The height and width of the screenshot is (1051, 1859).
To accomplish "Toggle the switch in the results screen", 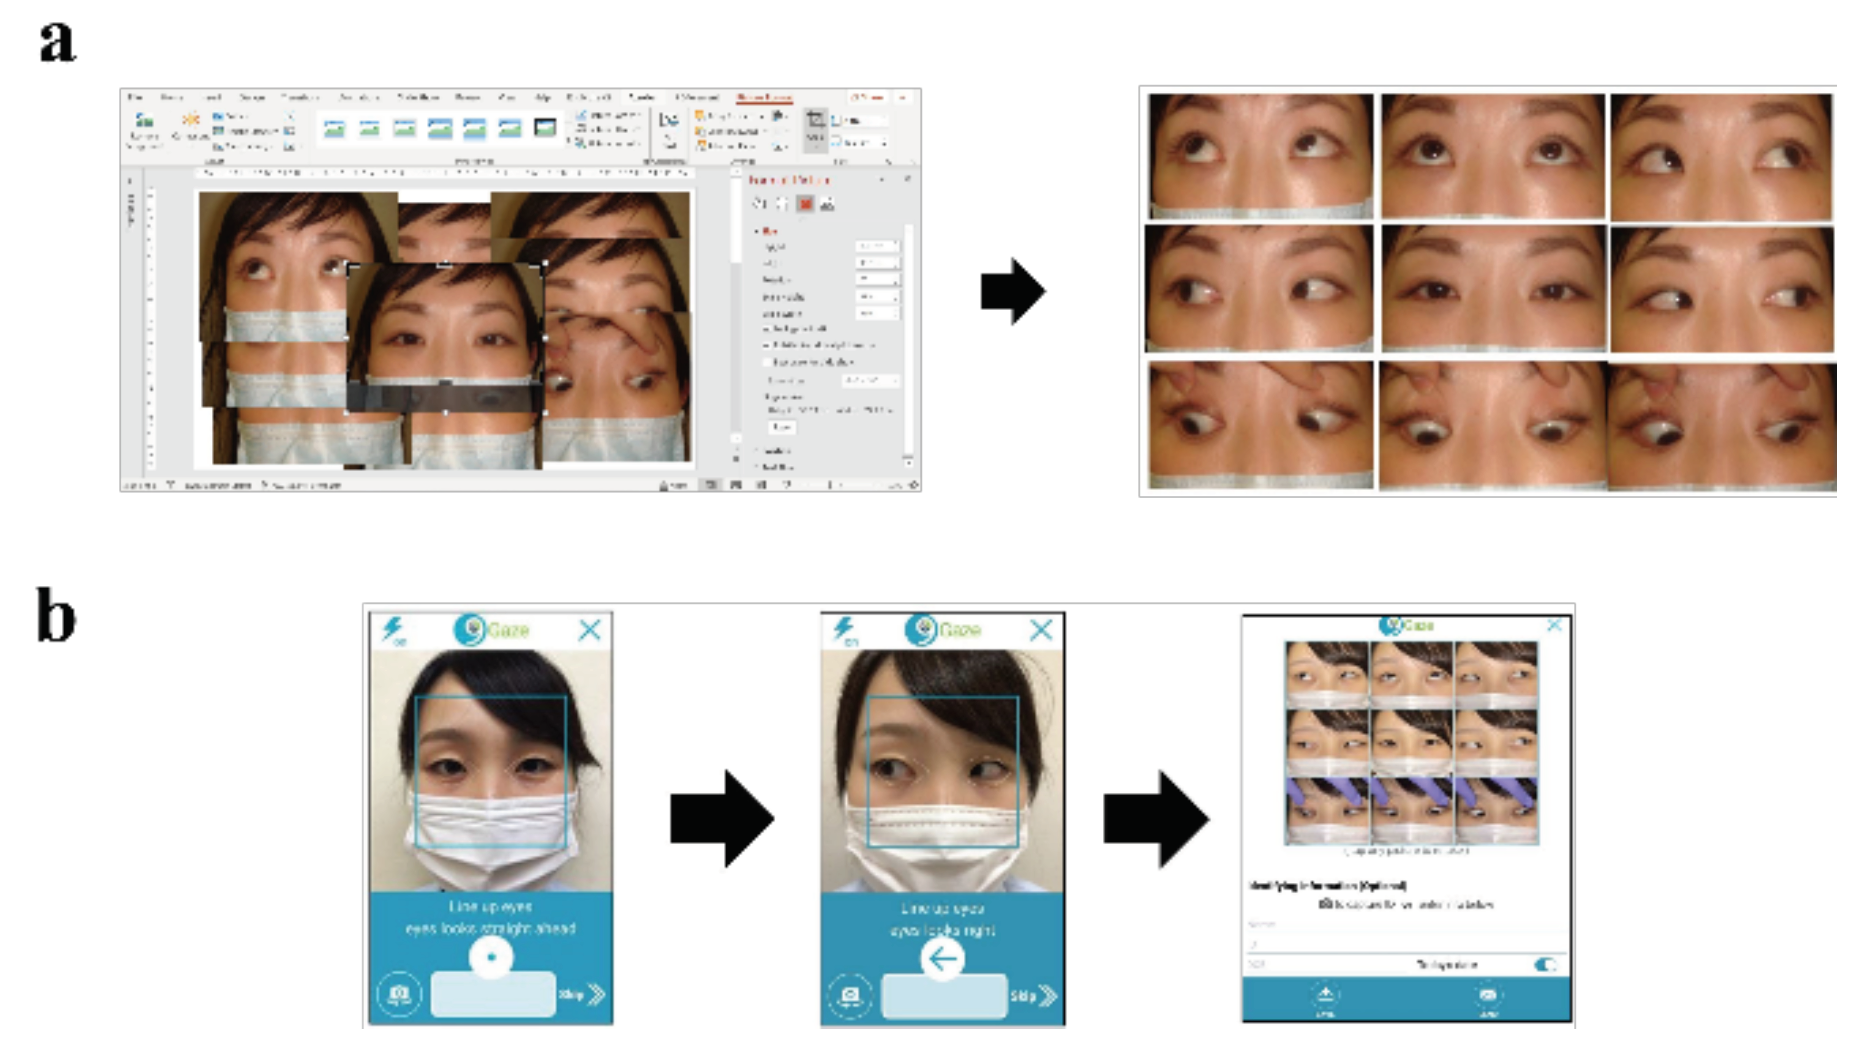I will pos(1544,965).
